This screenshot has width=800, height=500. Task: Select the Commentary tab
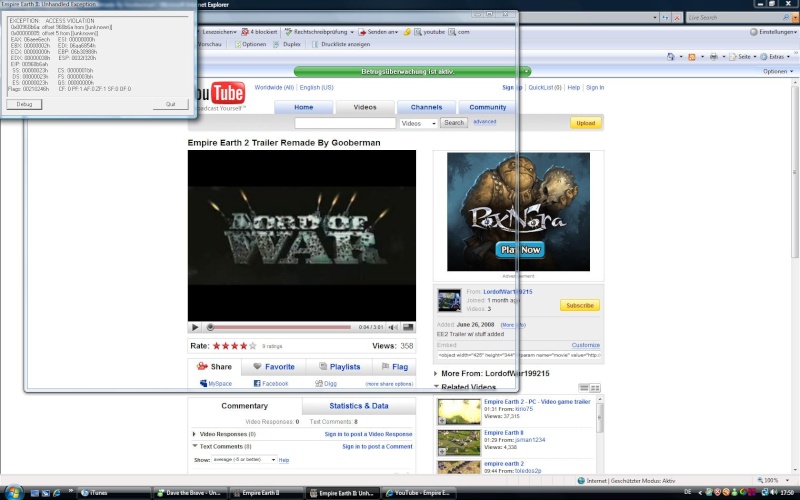[x=244, y=406]
